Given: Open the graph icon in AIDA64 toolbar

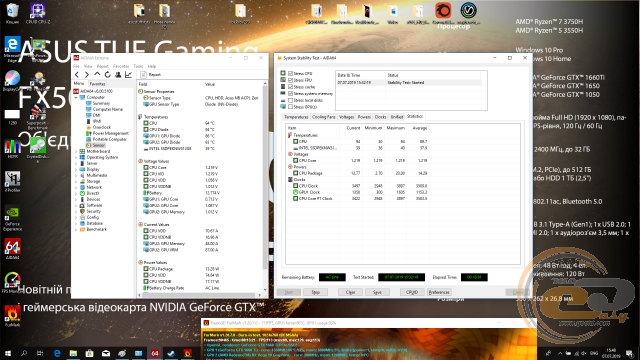Looking at the screenshot, I should 129,75.
